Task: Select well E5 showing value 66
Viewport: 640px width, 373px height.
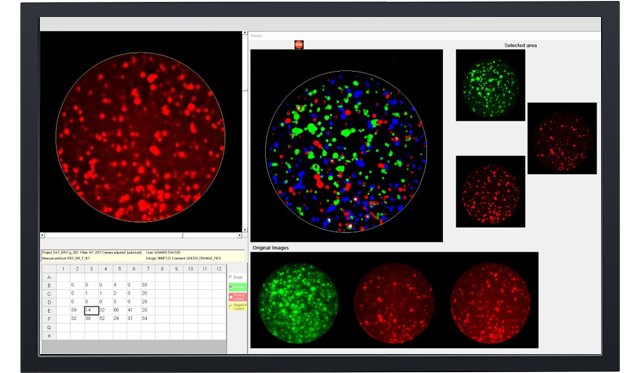Action: (120, 311)
